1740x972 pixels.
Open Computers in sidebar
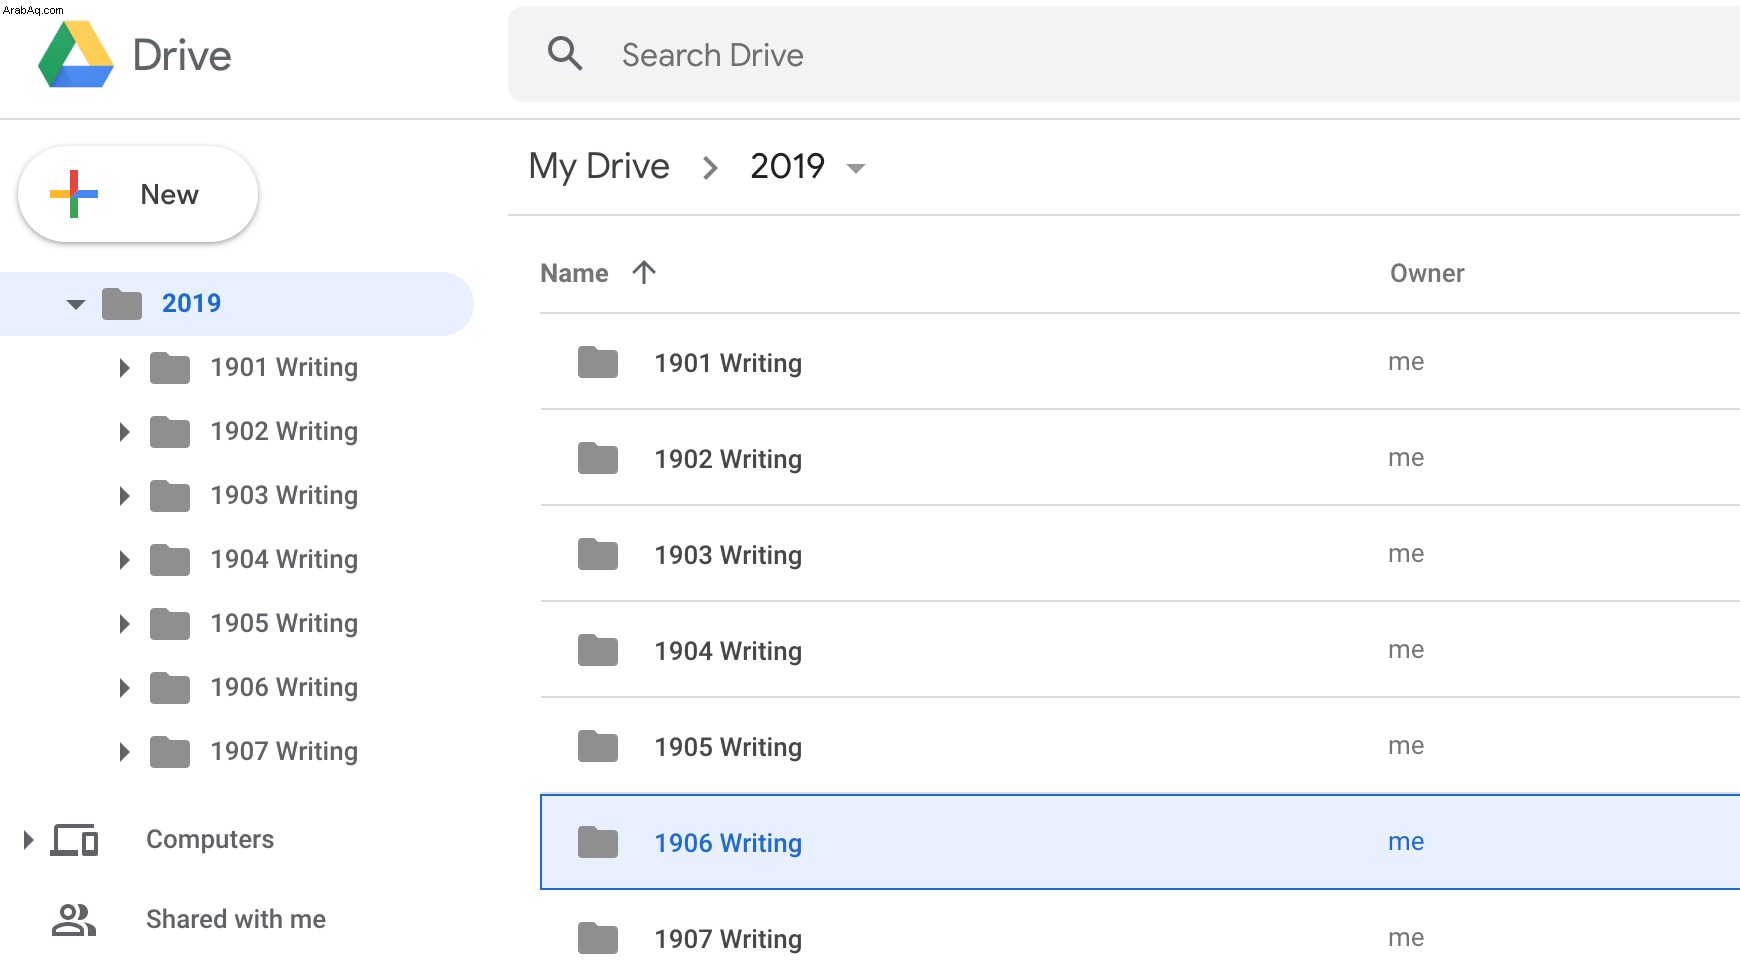(210, 839)
